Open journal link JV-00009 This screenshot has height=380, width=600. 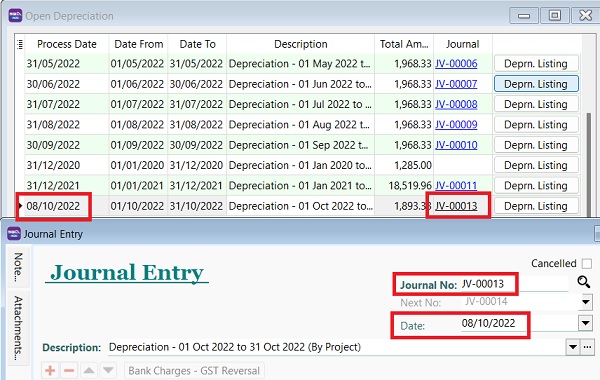coord(456,124)
